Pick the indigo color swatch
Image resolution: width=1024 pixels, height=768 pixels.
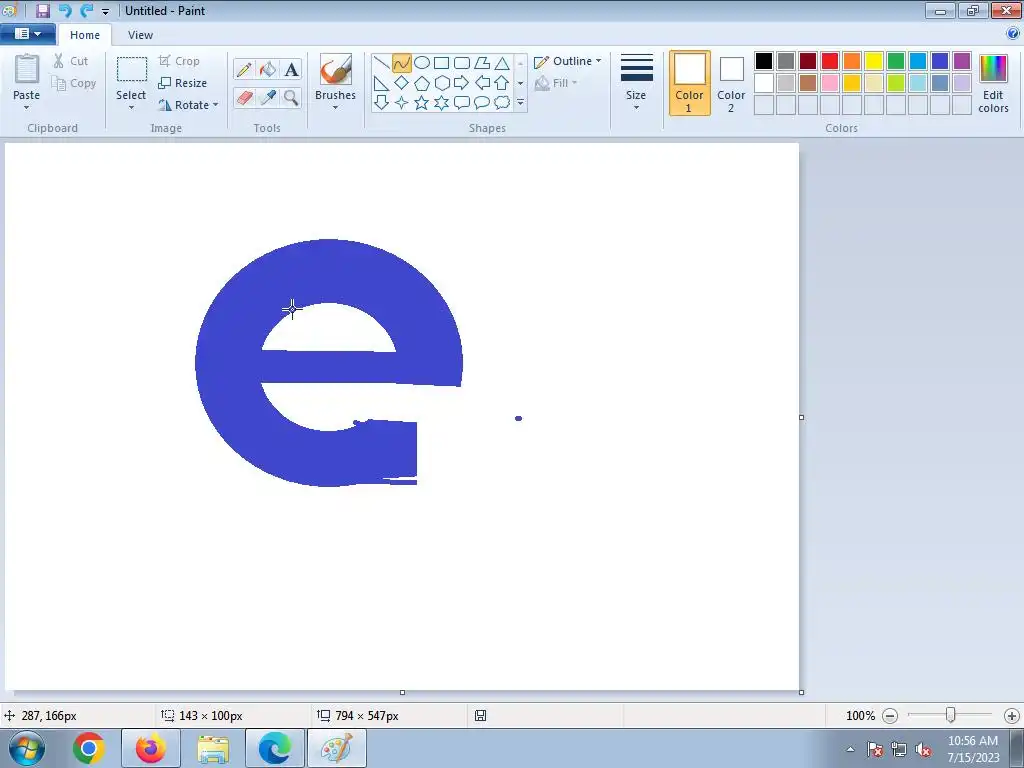[940, 61]
